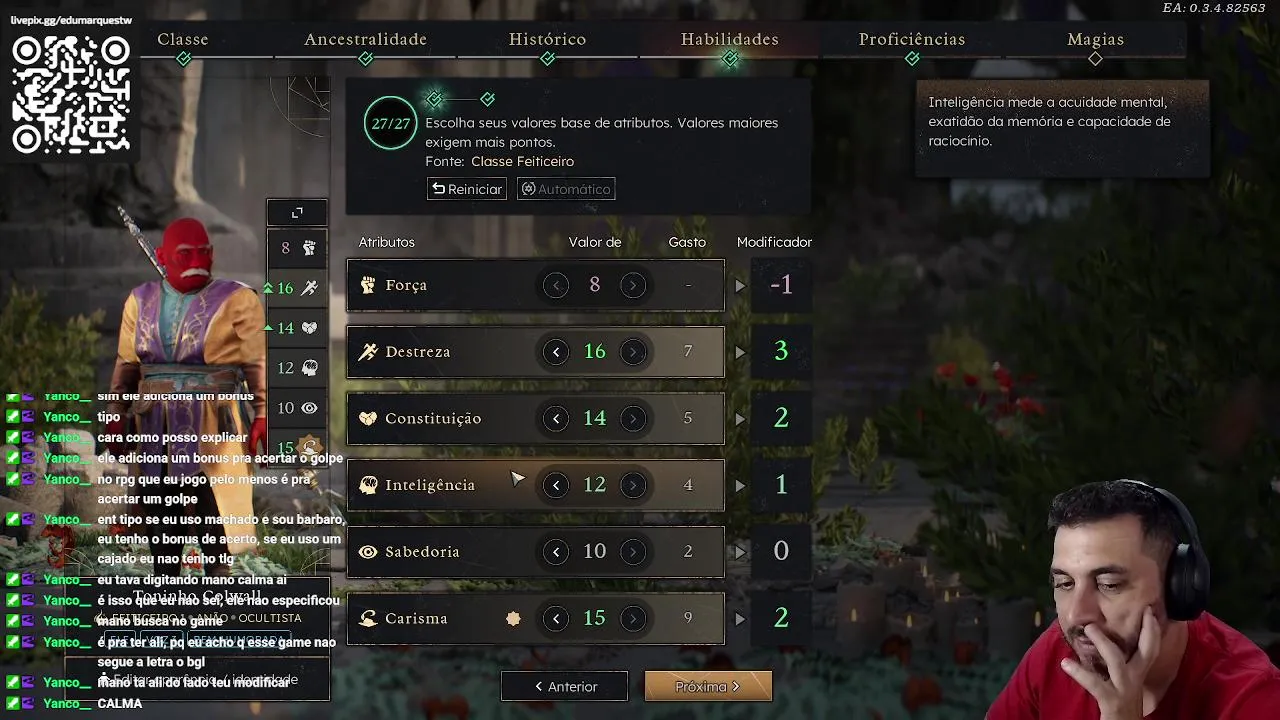Decrease Carisma value with left arrow
1280x720 pixels.
coord(556,619)
